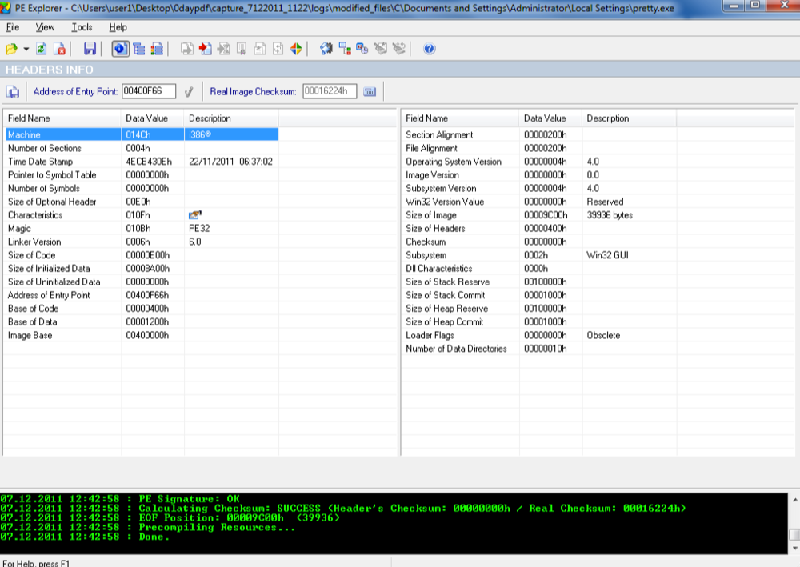The height and width of the screenshot is (567, 800).
Task: Click the gear icon in the toolbar
Action: [326, 48]
